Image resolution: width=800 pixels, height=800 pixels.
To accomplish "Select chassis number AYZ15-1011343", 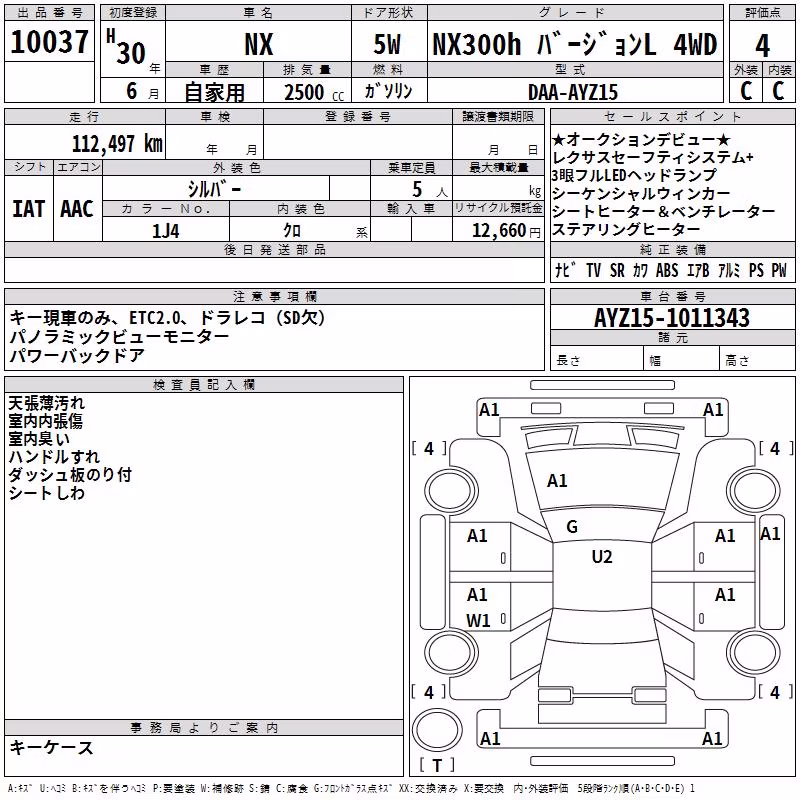I will (x=672, y=318).
